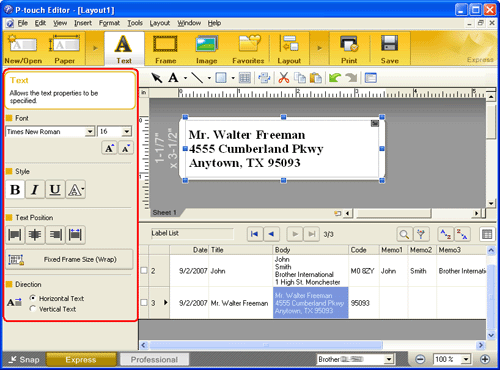
Task: Select the line drawing tool
Action: click(197, 78)
